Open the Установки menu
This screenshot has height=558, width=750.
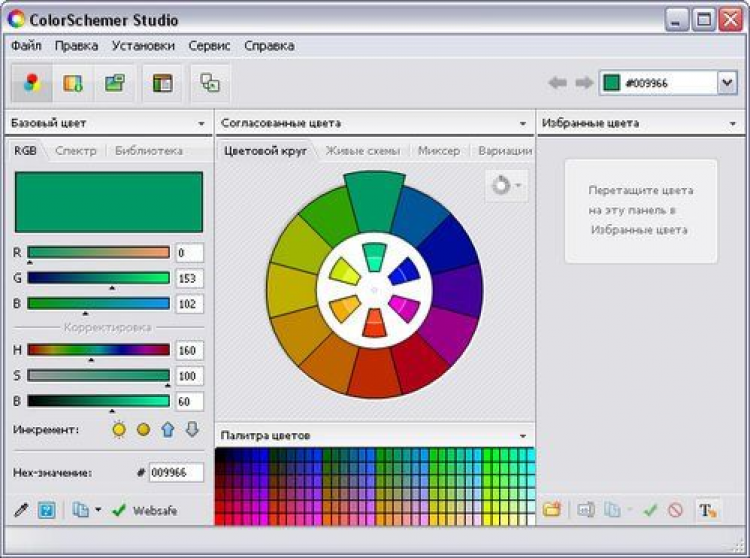[x=143, y=46]
